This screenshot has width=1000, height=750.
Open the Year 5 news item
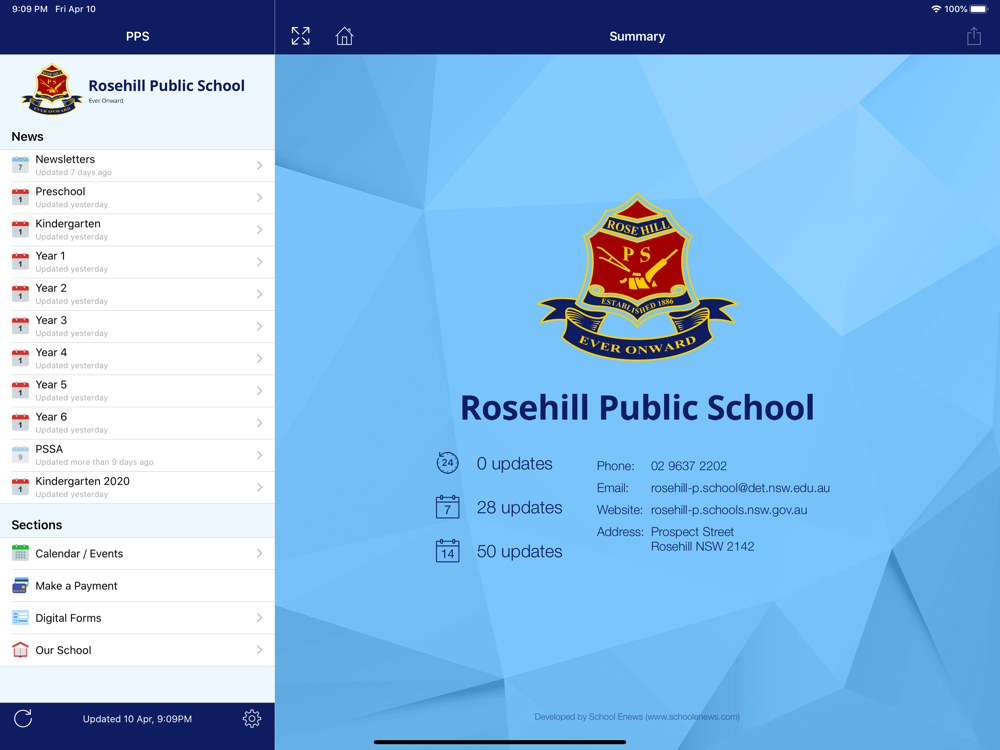137,390
